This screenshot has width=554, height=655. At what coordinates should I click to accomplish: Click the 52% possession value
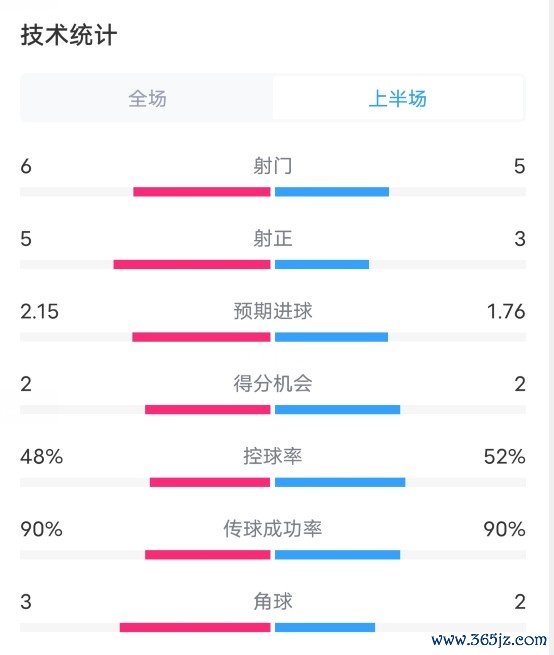tap(505, 457)
